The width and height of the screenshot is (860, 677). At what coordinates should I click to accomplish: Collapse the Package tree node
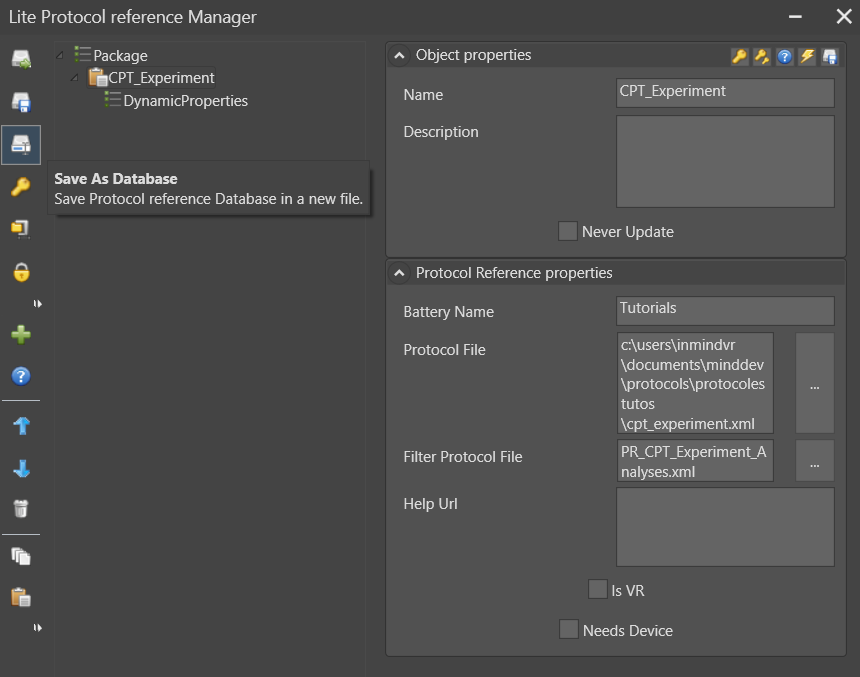[x=62, y=55]
